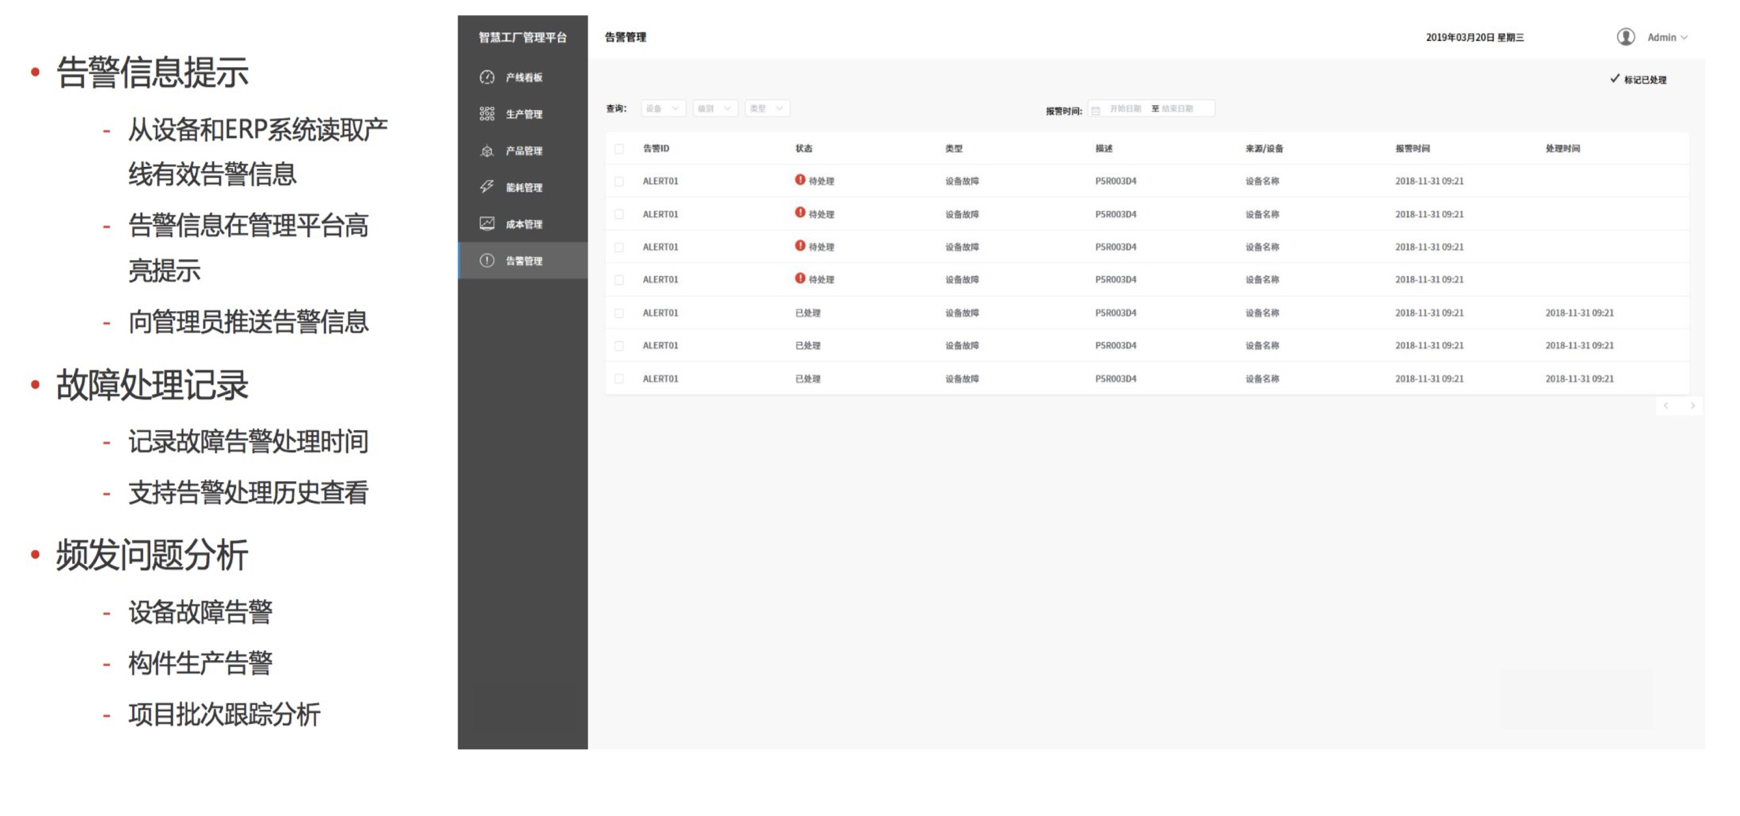Click the lightning icon beside 能耗管理
The width and height of the screenshot is (1740, 816).
pyautogui.click(x=487, y=187)
